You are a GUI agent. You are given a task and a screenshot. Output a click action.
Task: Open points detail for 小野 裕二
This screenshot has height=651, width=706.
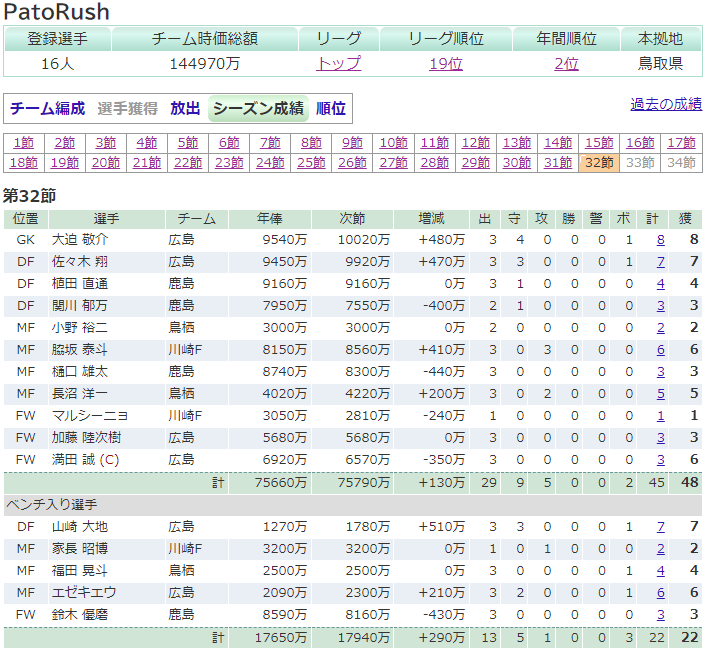tap(661, 328)
